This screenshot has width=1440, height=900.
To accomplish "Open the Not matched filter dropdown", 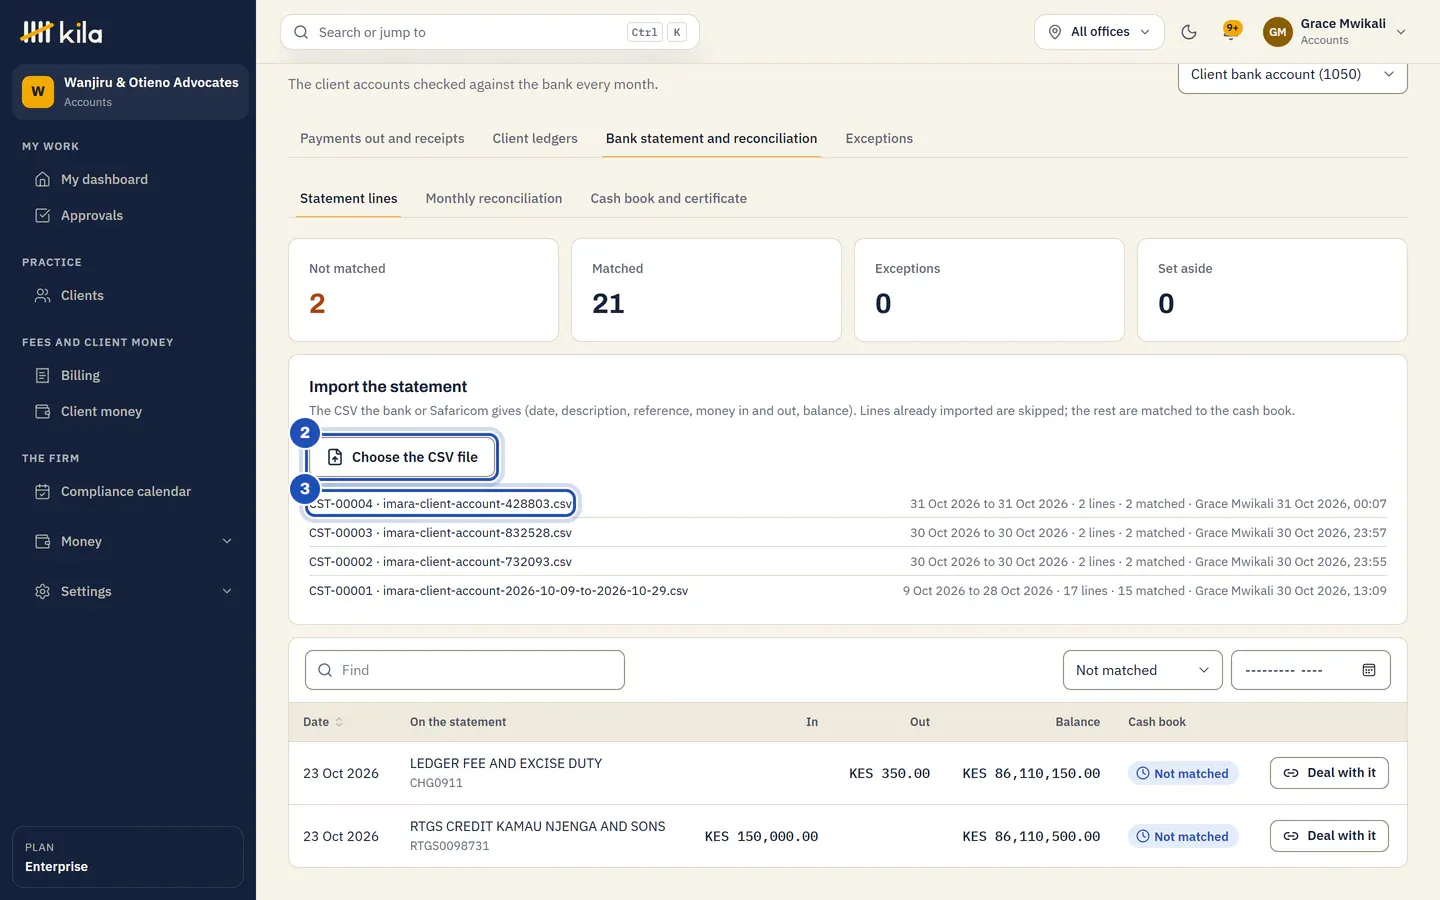I will pos(1142,670).
